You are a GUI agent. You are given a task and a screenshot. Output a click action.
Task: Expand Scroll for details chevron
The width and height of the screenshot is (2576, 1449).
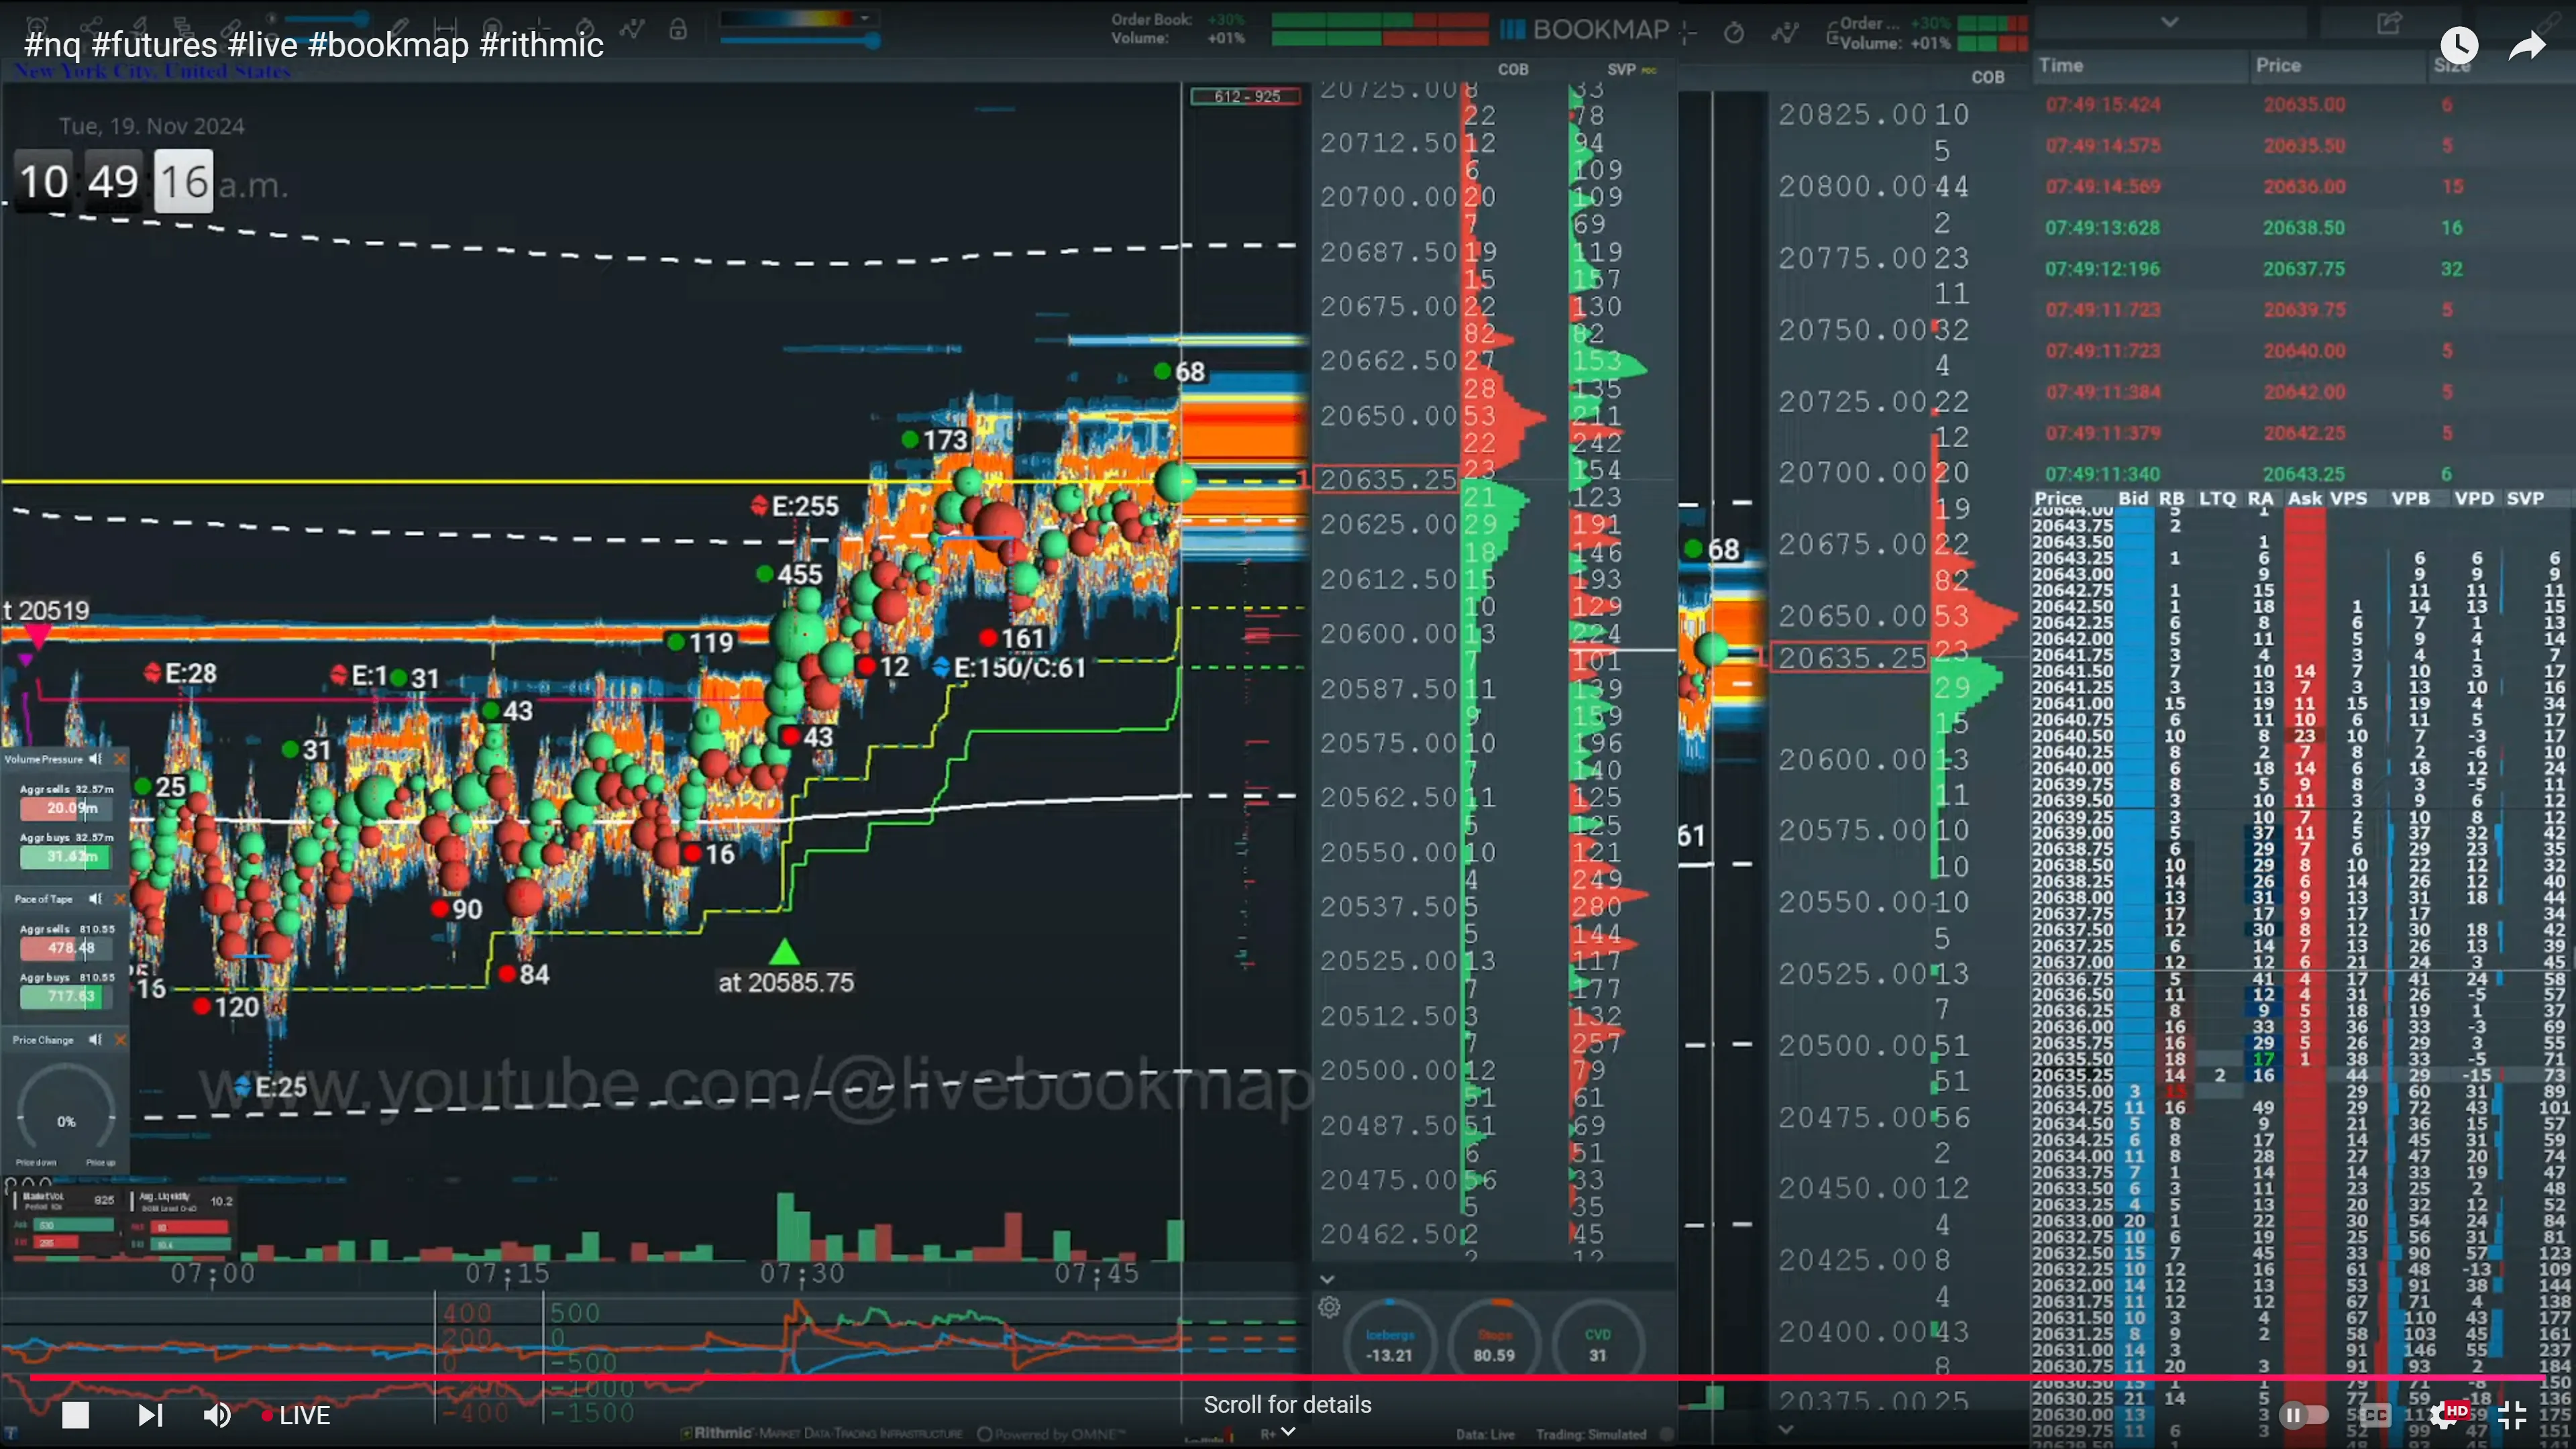pos(1288,1432)
